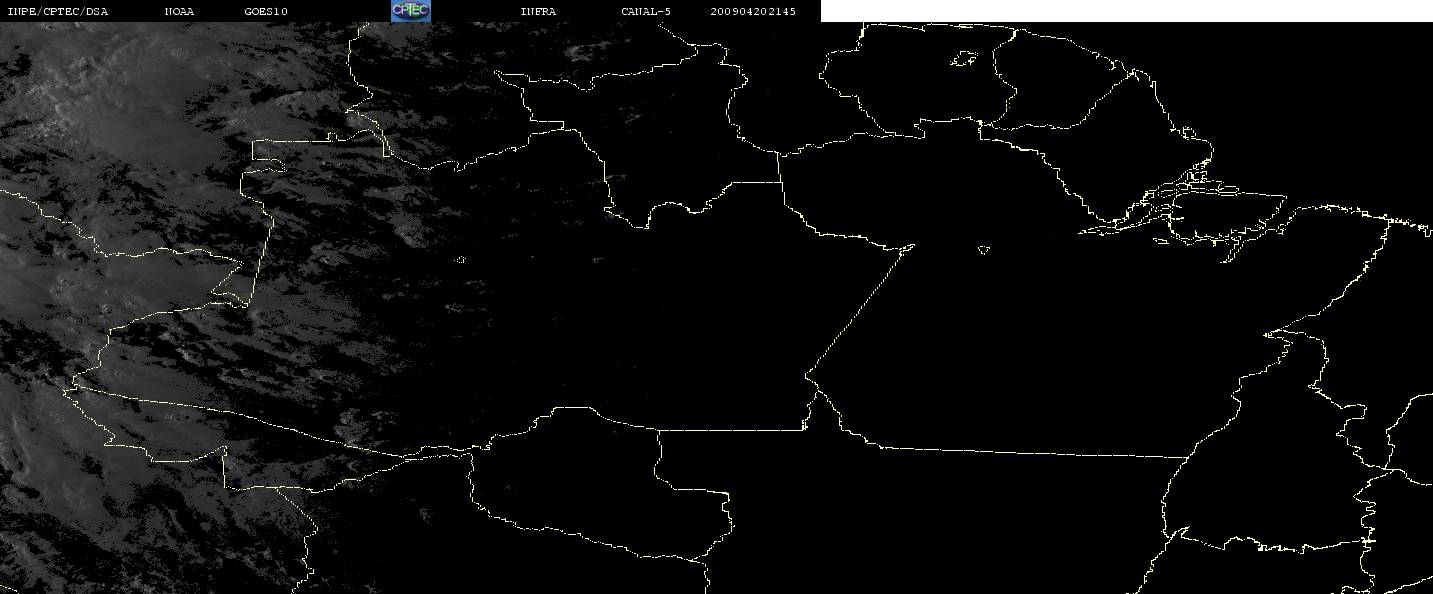Click the GOES10 satellite label
The width and height of the screenshot is (1433, 594).
266,11
